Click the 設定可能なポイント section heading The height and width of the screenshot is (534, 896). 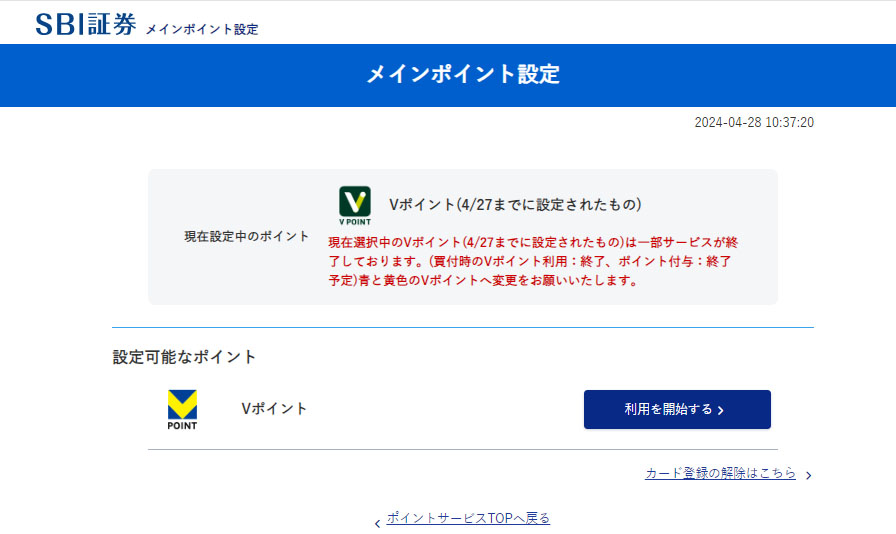pyautogui.click(x=185, y=357)
